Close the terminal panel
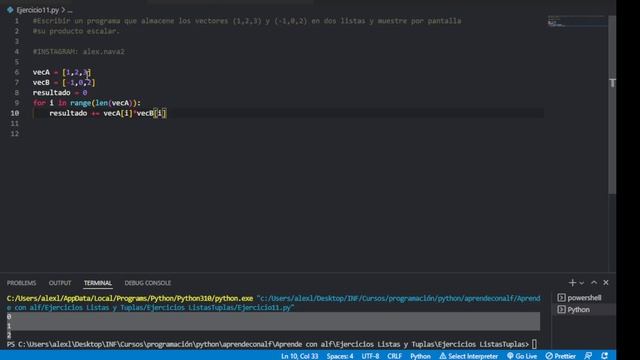 (606, 282)
